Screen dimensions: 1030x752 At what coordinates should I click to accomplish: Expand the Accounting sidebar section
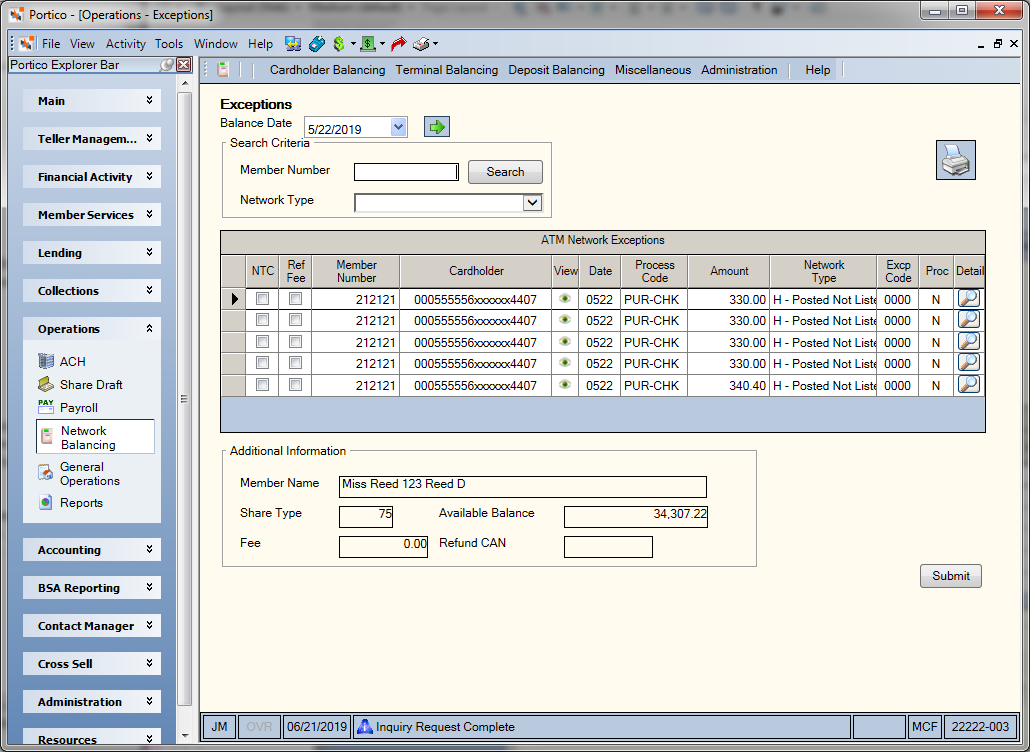click(x=92, y=550)
